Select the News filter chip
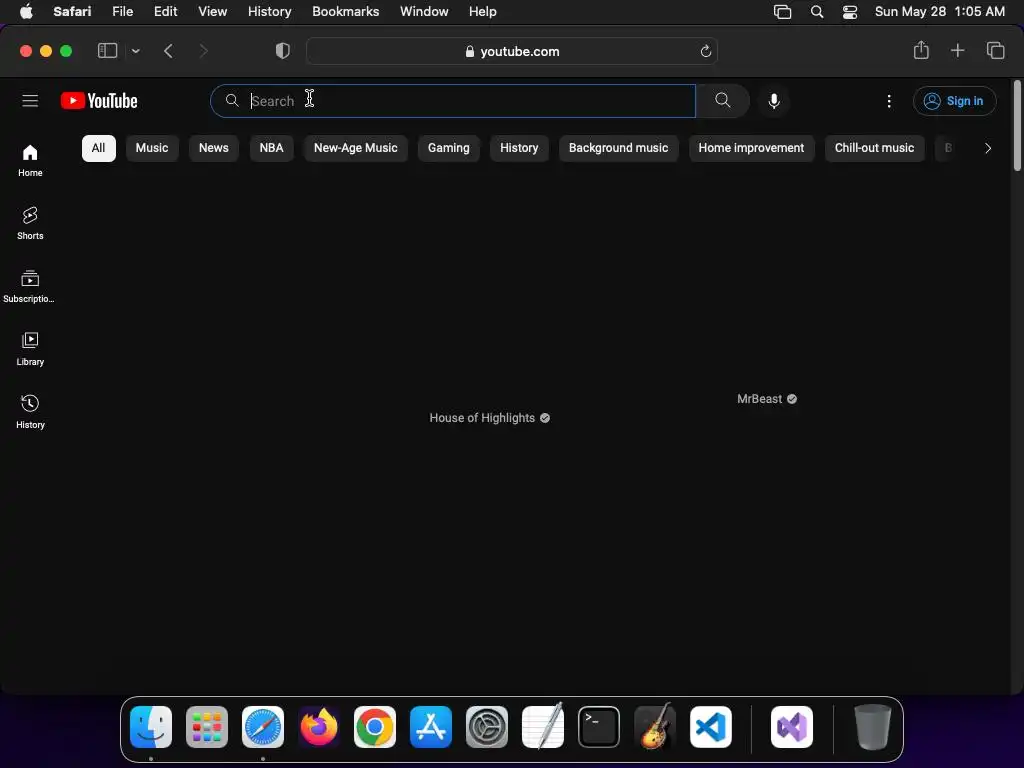Screen dimensions: 1024x768 click(x=214, y=148)
